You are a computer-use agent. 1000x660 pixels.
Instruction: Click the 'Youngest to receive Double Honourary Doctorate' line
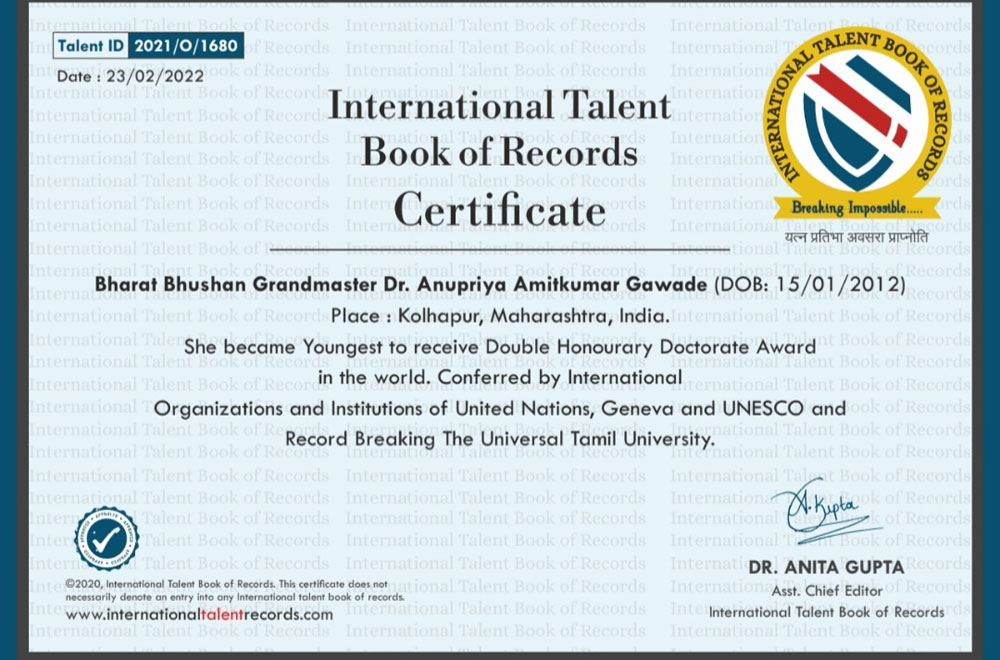500,348
